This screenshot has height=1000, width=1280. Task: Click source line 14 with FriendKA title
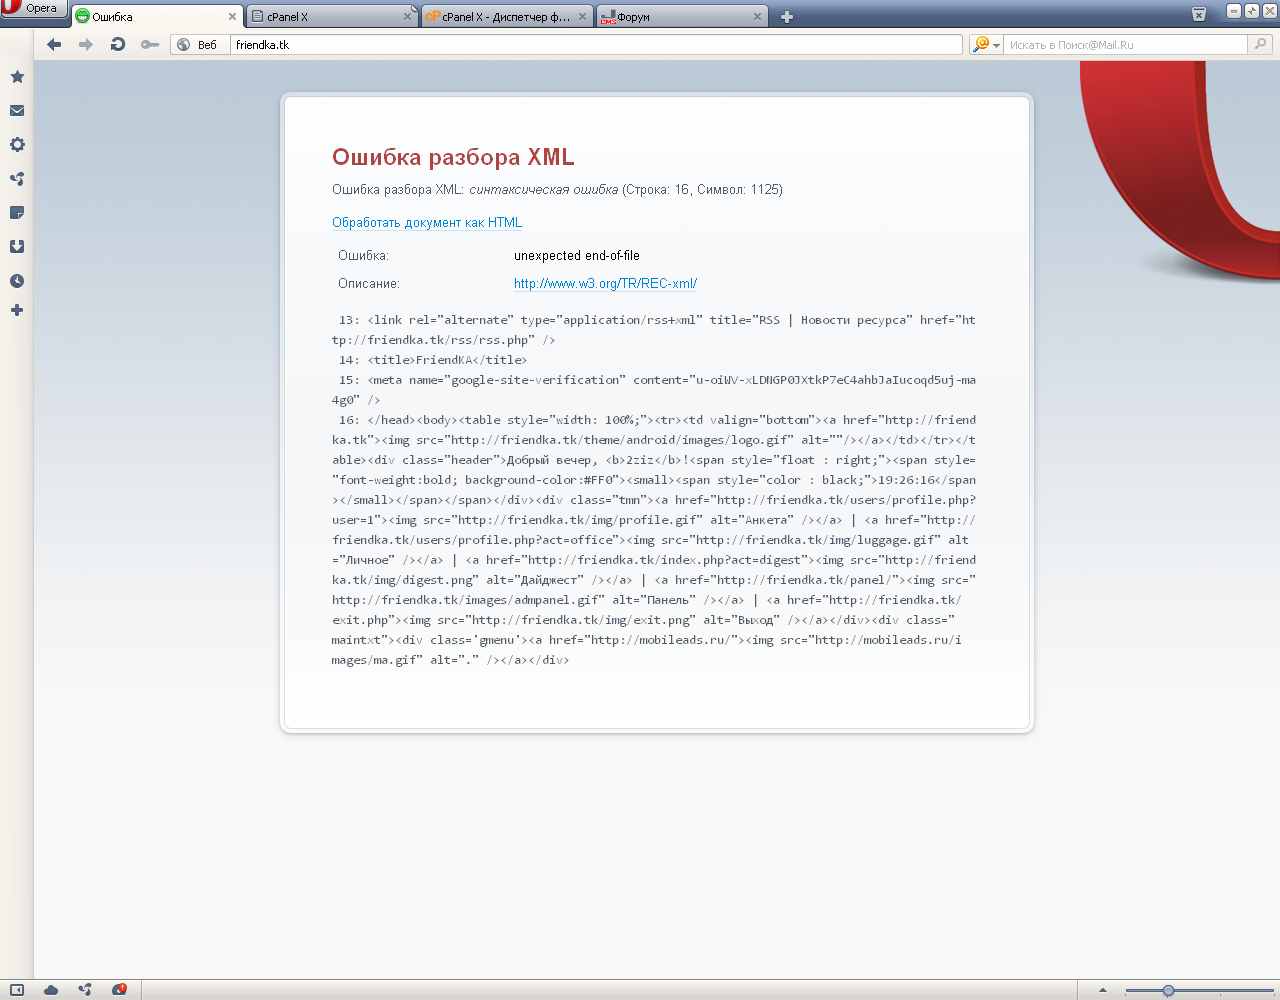pyautogui.click(x=432, y=360)
